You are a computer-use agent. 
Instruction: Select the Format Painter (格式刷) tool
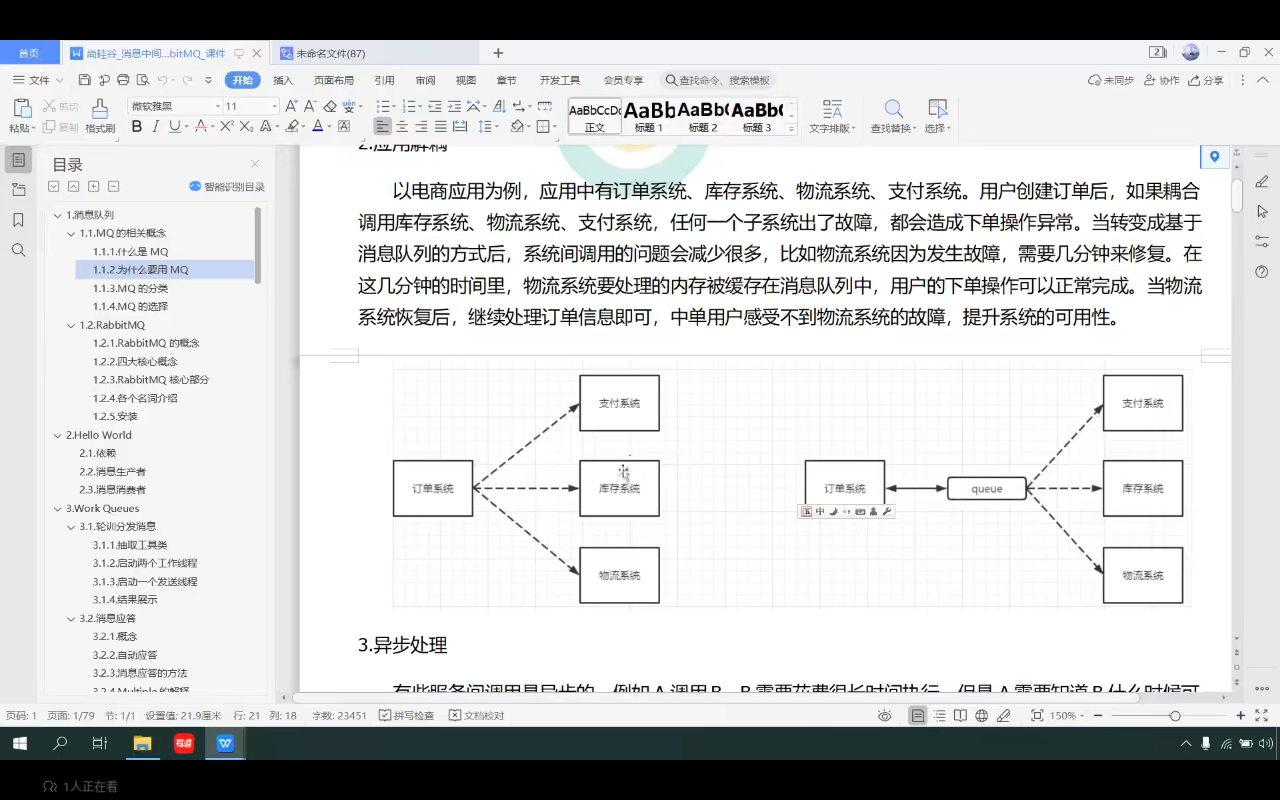tap(100, 116)
